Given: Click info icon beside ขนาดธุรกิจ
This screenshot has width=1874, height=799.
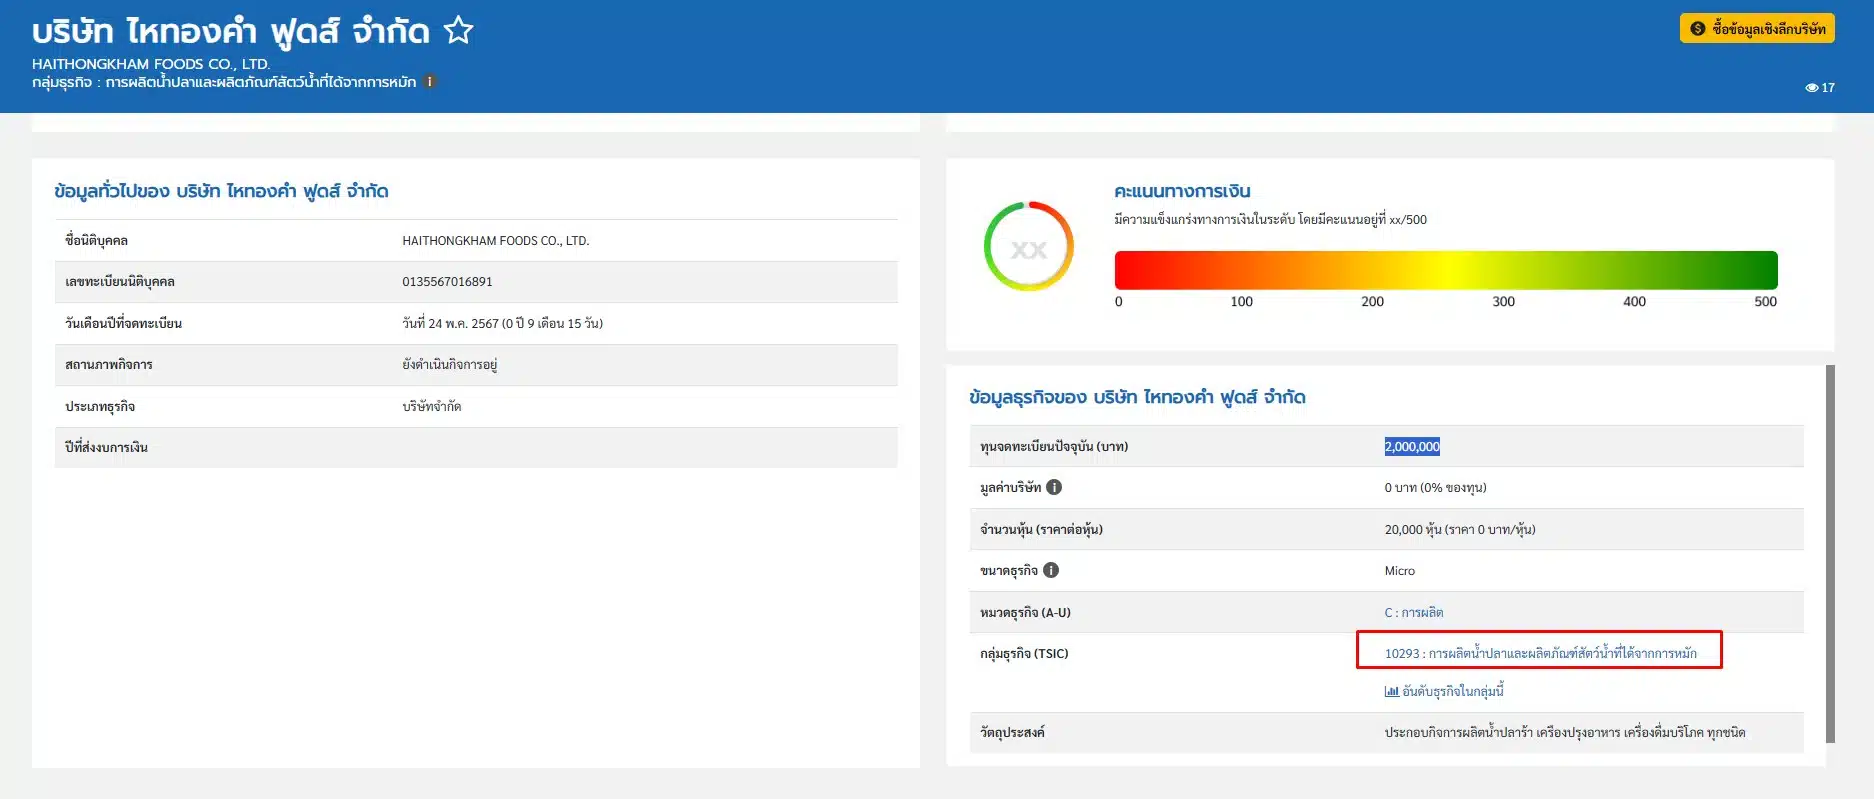Looking at the screenshot, I should (1051, 570).
